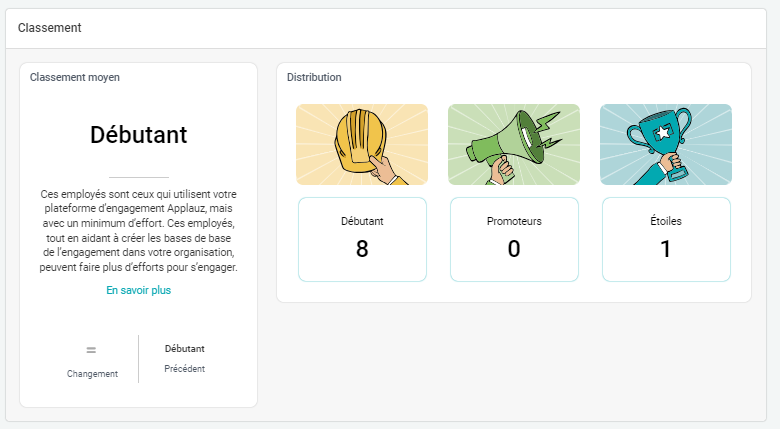Select the Débutant count card
Viewport: 780px width, 429px height.
click(362, 239)
